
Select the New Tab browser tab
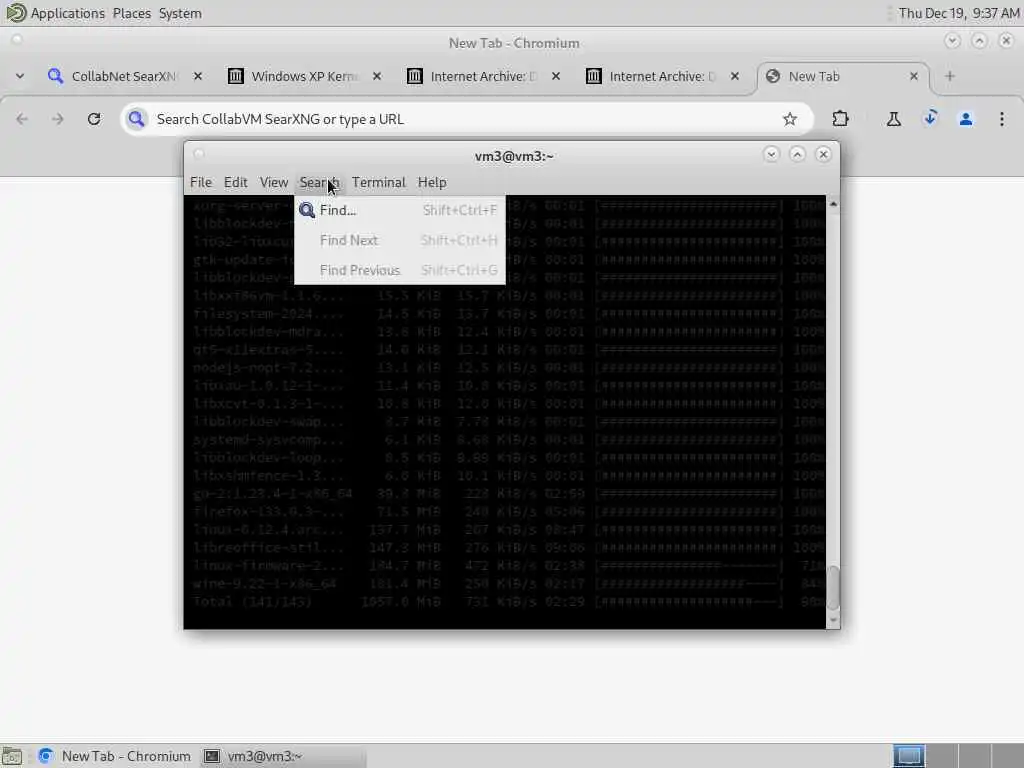click(x=842, y=76)
